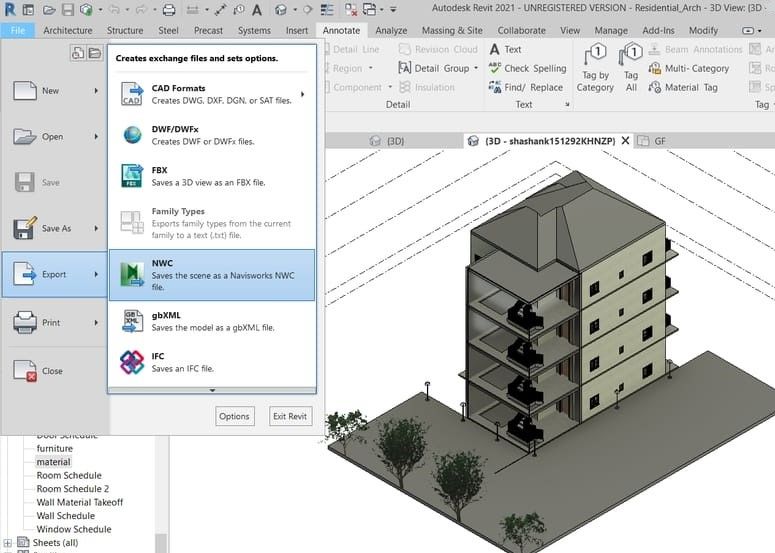This screenshot has width=775, height=553.
Task: Click NWC Navisworks export option
Action: [212, 275]
